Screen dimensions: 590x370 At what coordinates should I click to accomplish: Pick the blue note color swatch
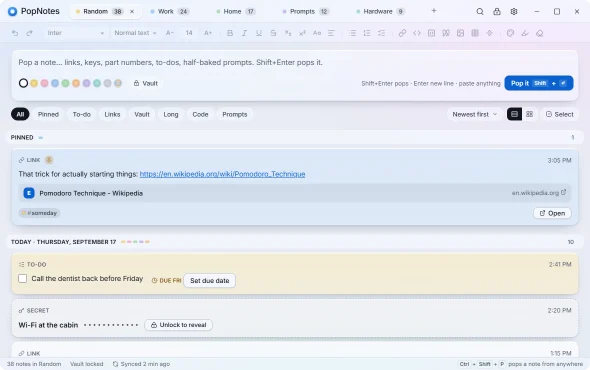point(55,83)
